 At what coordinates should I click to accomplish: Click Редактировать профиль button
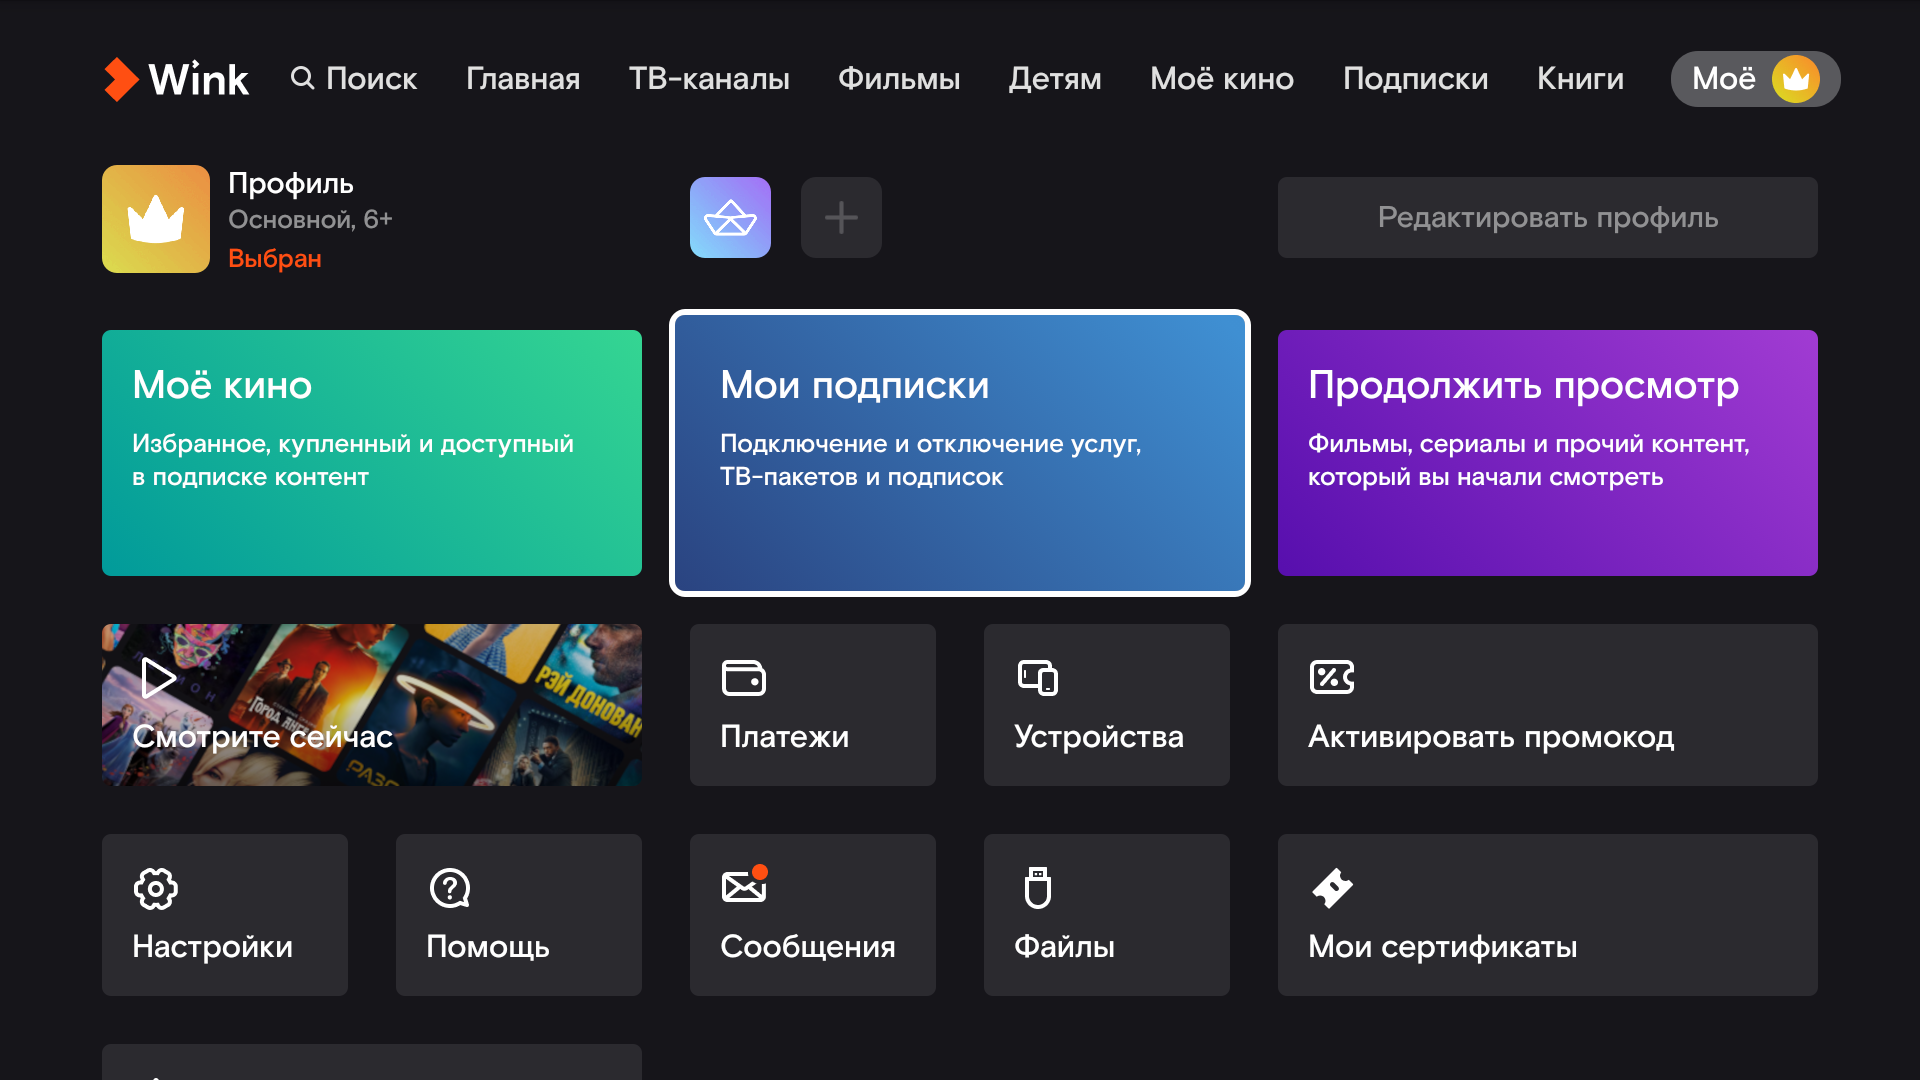point(1547,217)
